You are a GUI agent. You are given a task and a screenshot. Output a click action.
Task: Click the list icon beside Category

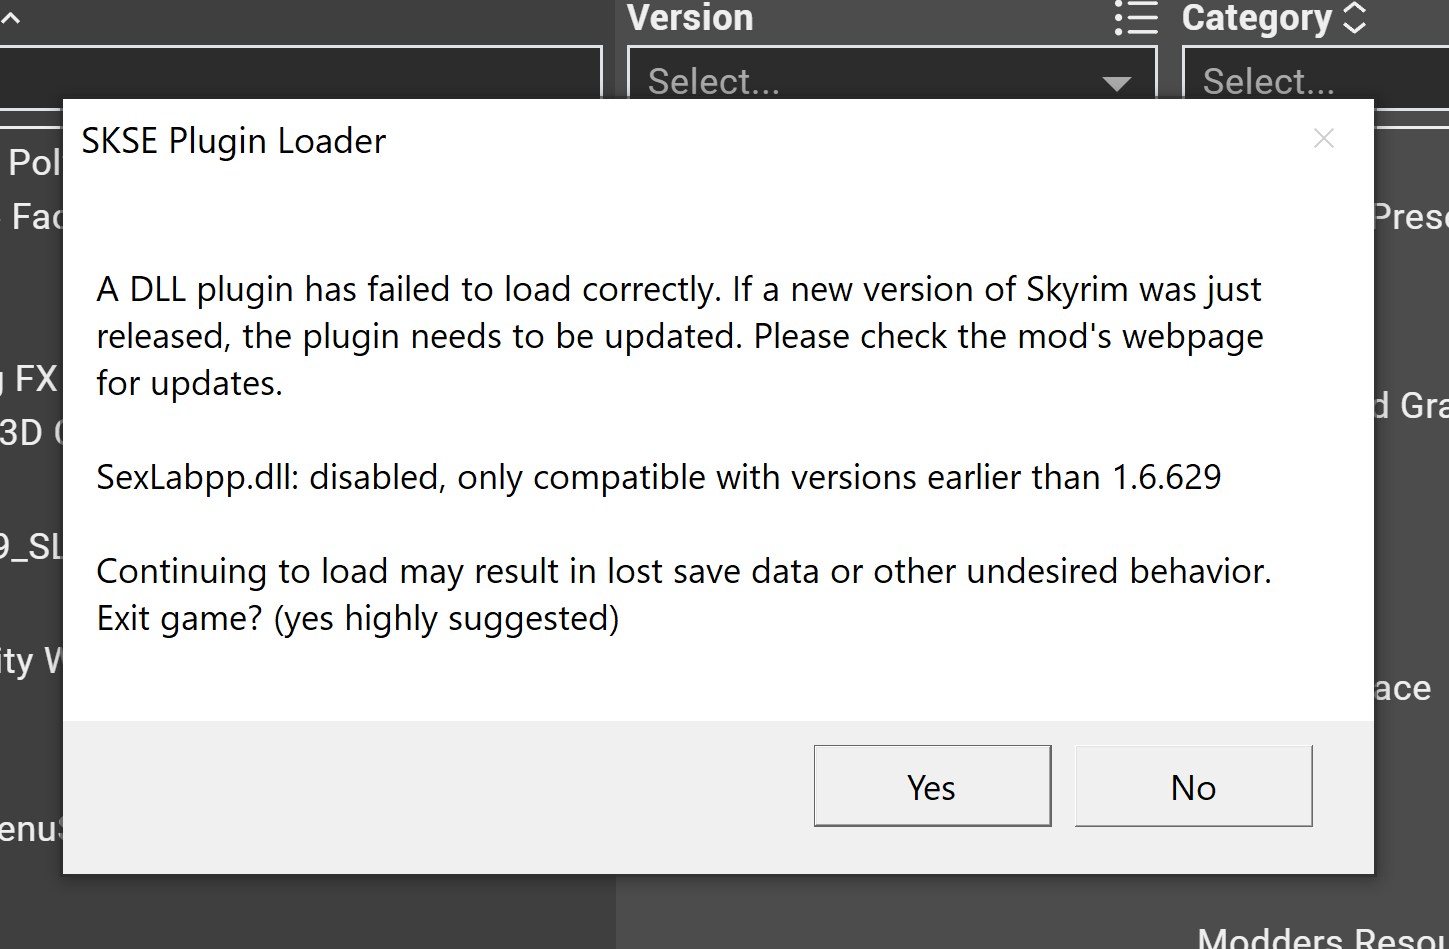[1136, 17]
